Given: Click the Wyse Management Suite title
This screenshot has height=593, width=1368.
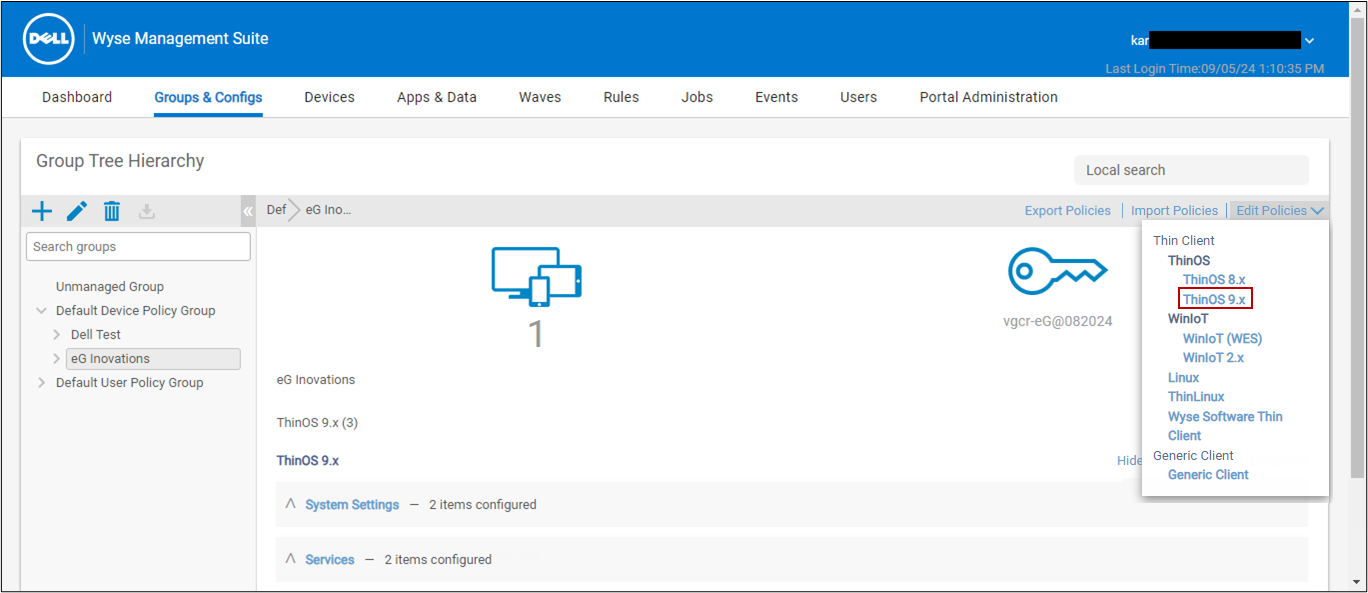Looking at the screenshot, I should point(180,39).
